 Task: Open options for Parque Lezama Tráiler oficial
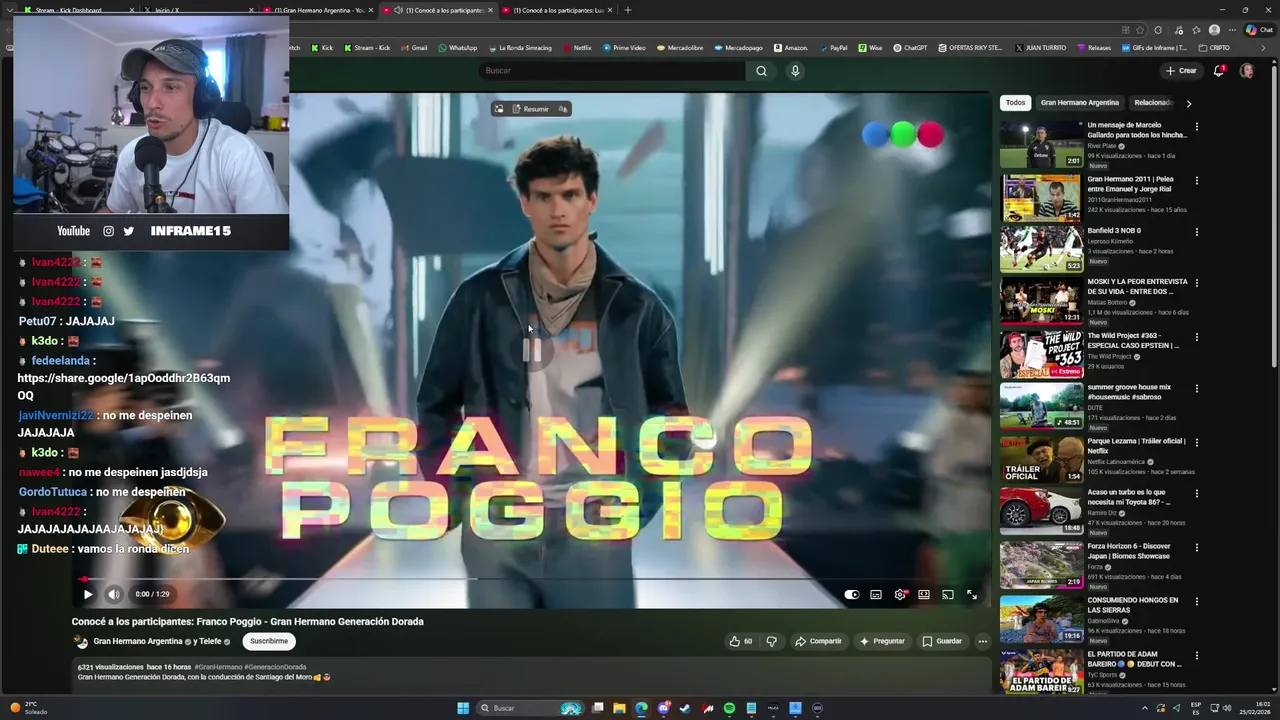(x=1197, y=442)
